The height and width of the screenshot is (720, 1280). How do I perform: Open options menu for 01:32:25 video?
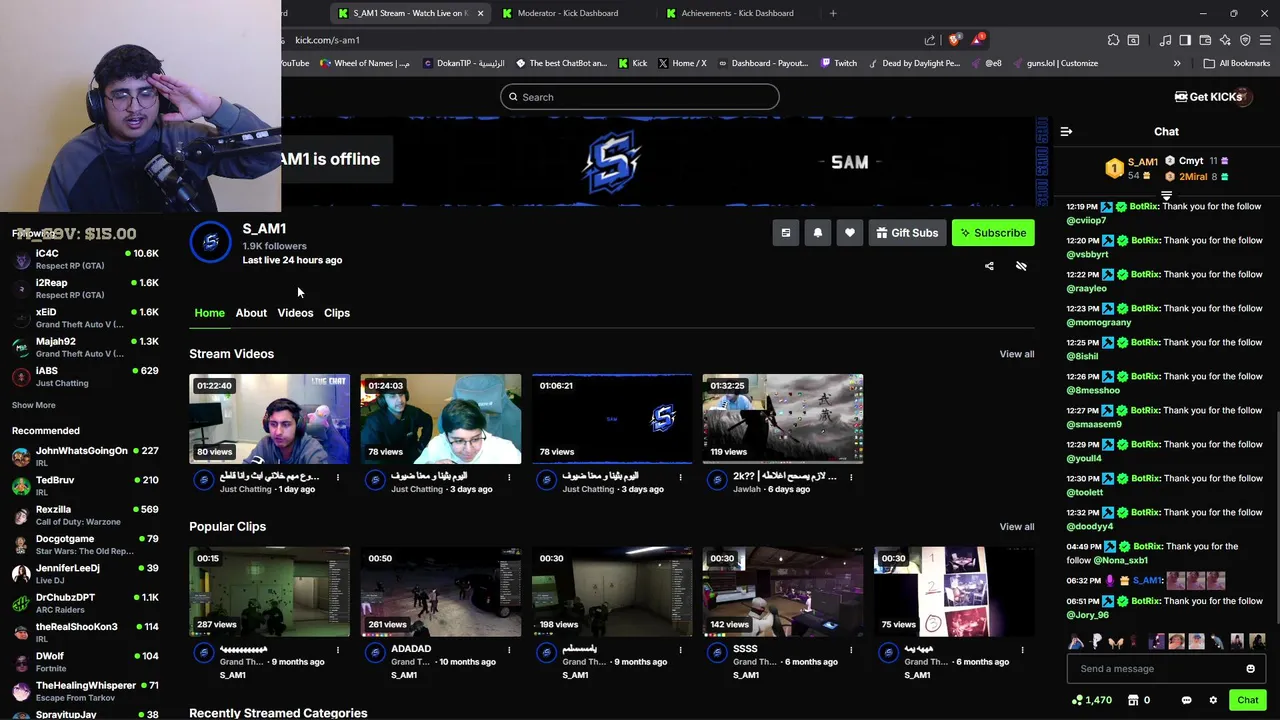tap(851, 478)
